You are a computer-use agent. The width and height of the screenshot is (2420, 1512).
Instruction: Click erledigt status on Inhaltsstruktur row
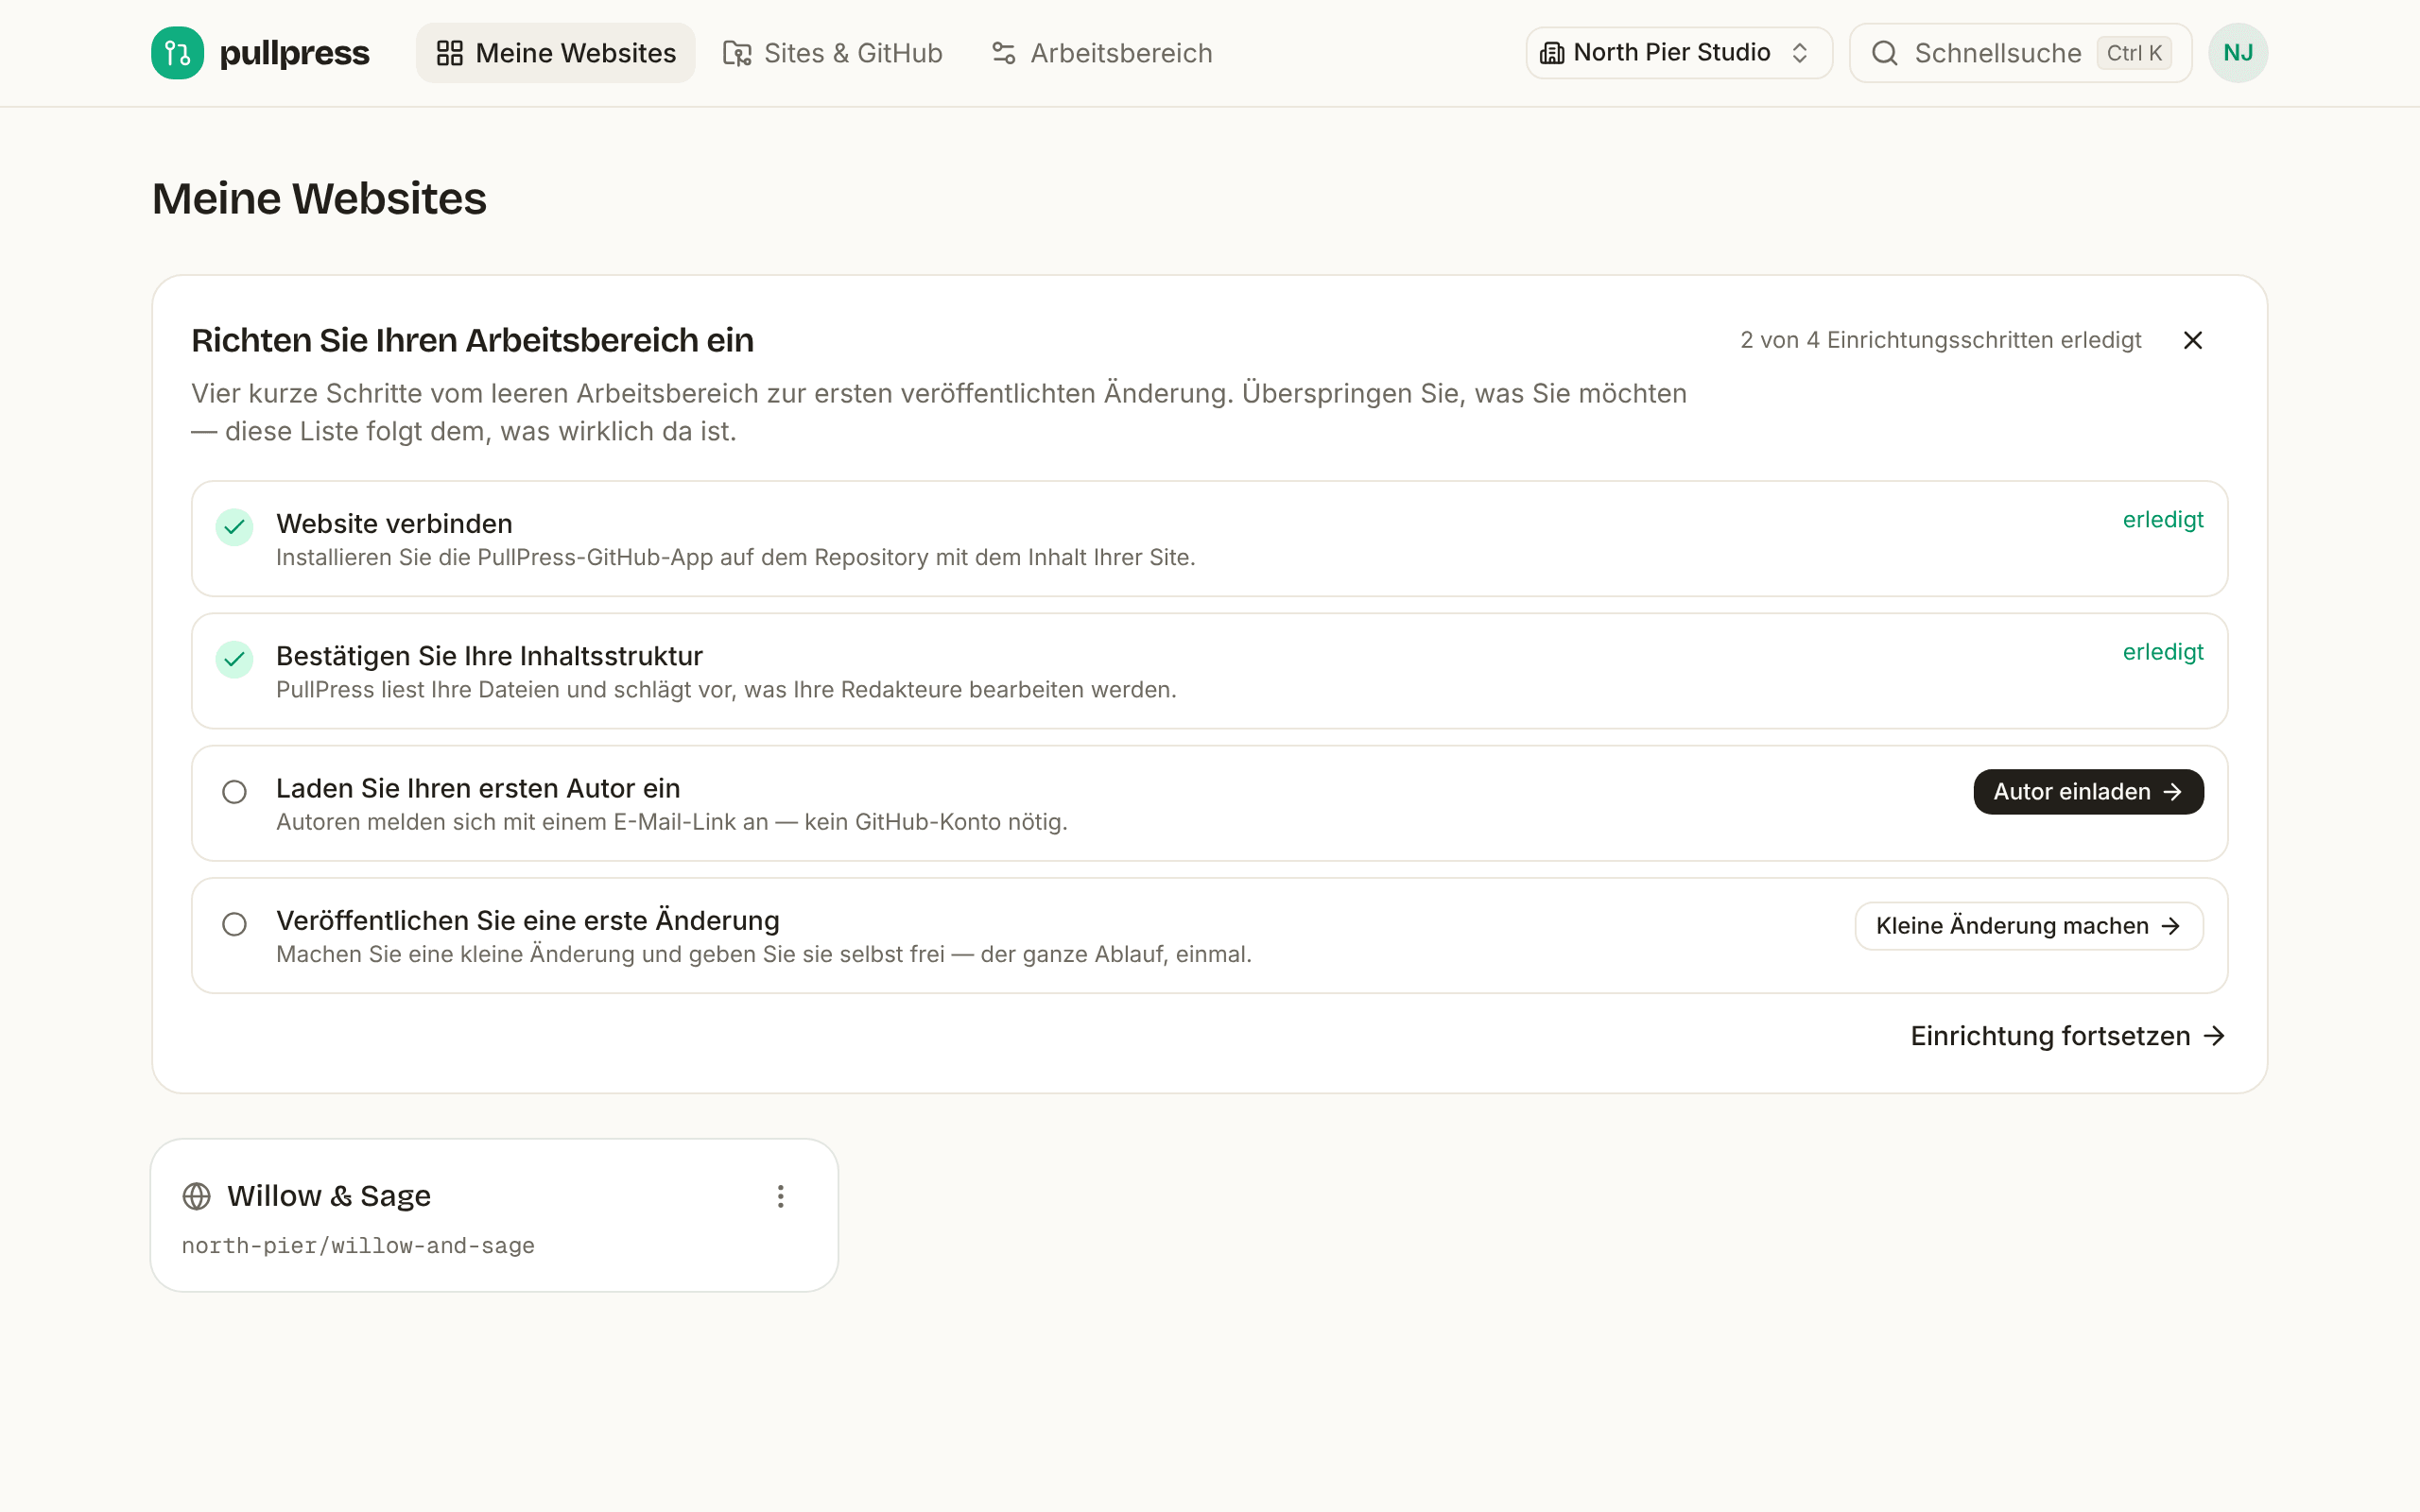tap(2163, 652)
